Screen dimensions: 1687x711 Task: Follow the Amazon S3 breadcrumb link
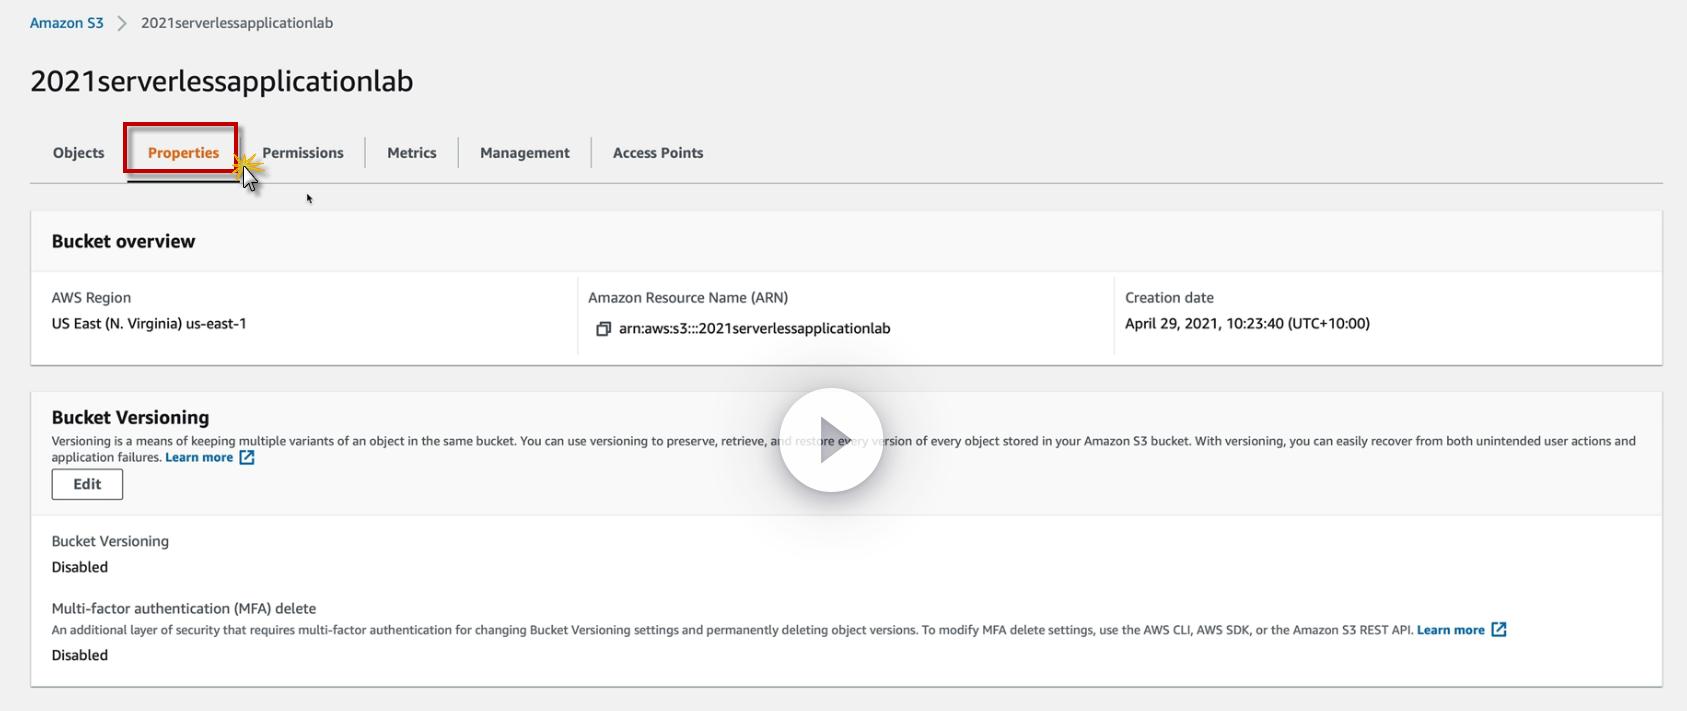(x=67, y=23)
